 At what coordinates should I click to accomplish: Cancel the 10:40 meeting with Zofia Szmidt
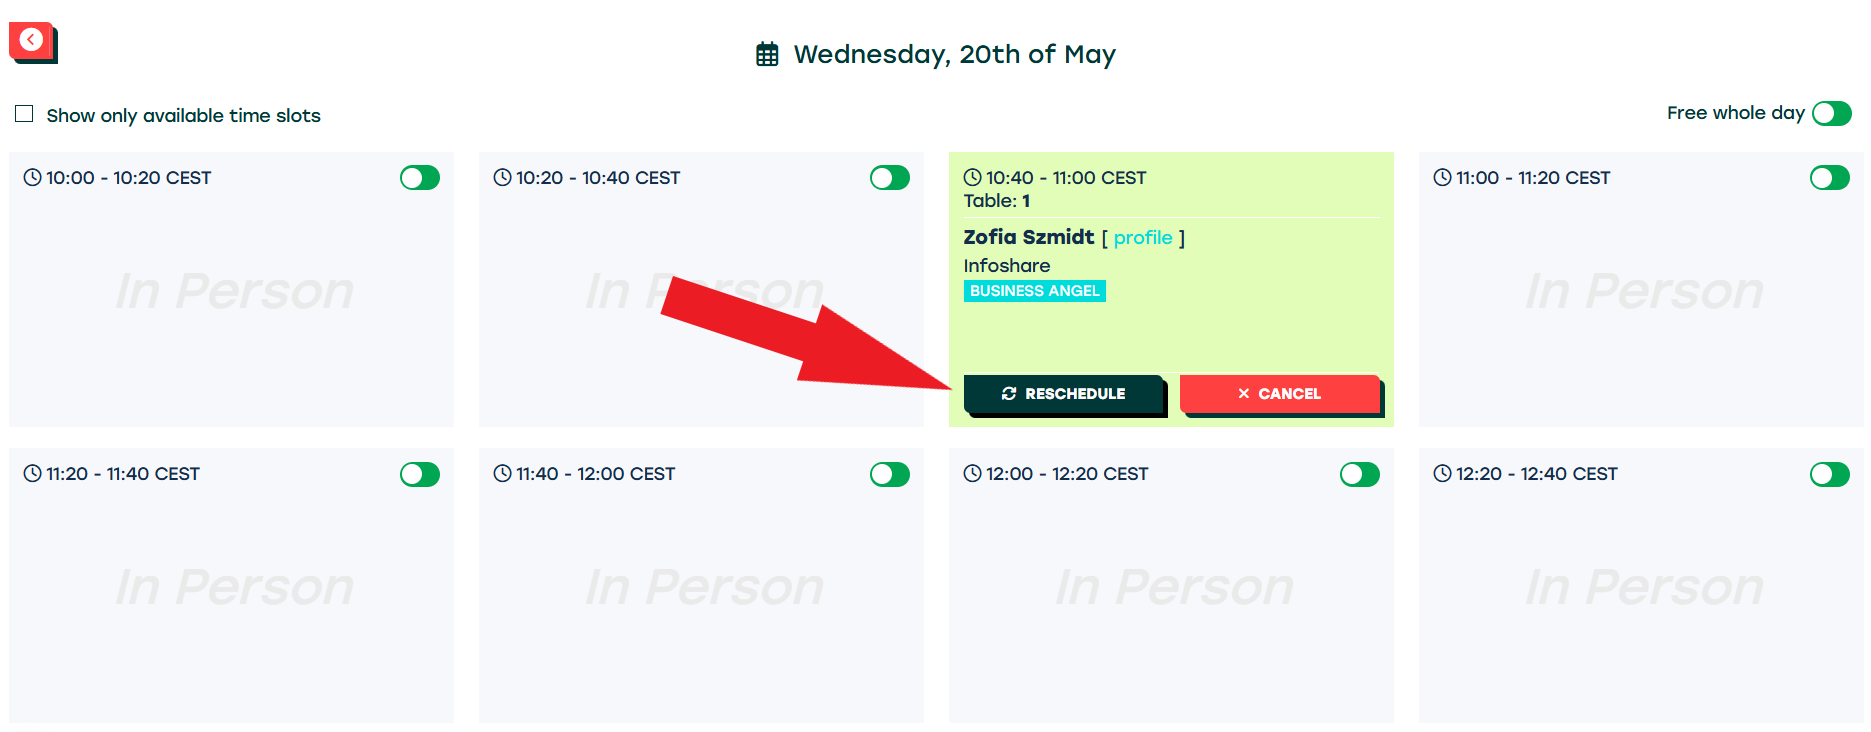[1279, 394]
